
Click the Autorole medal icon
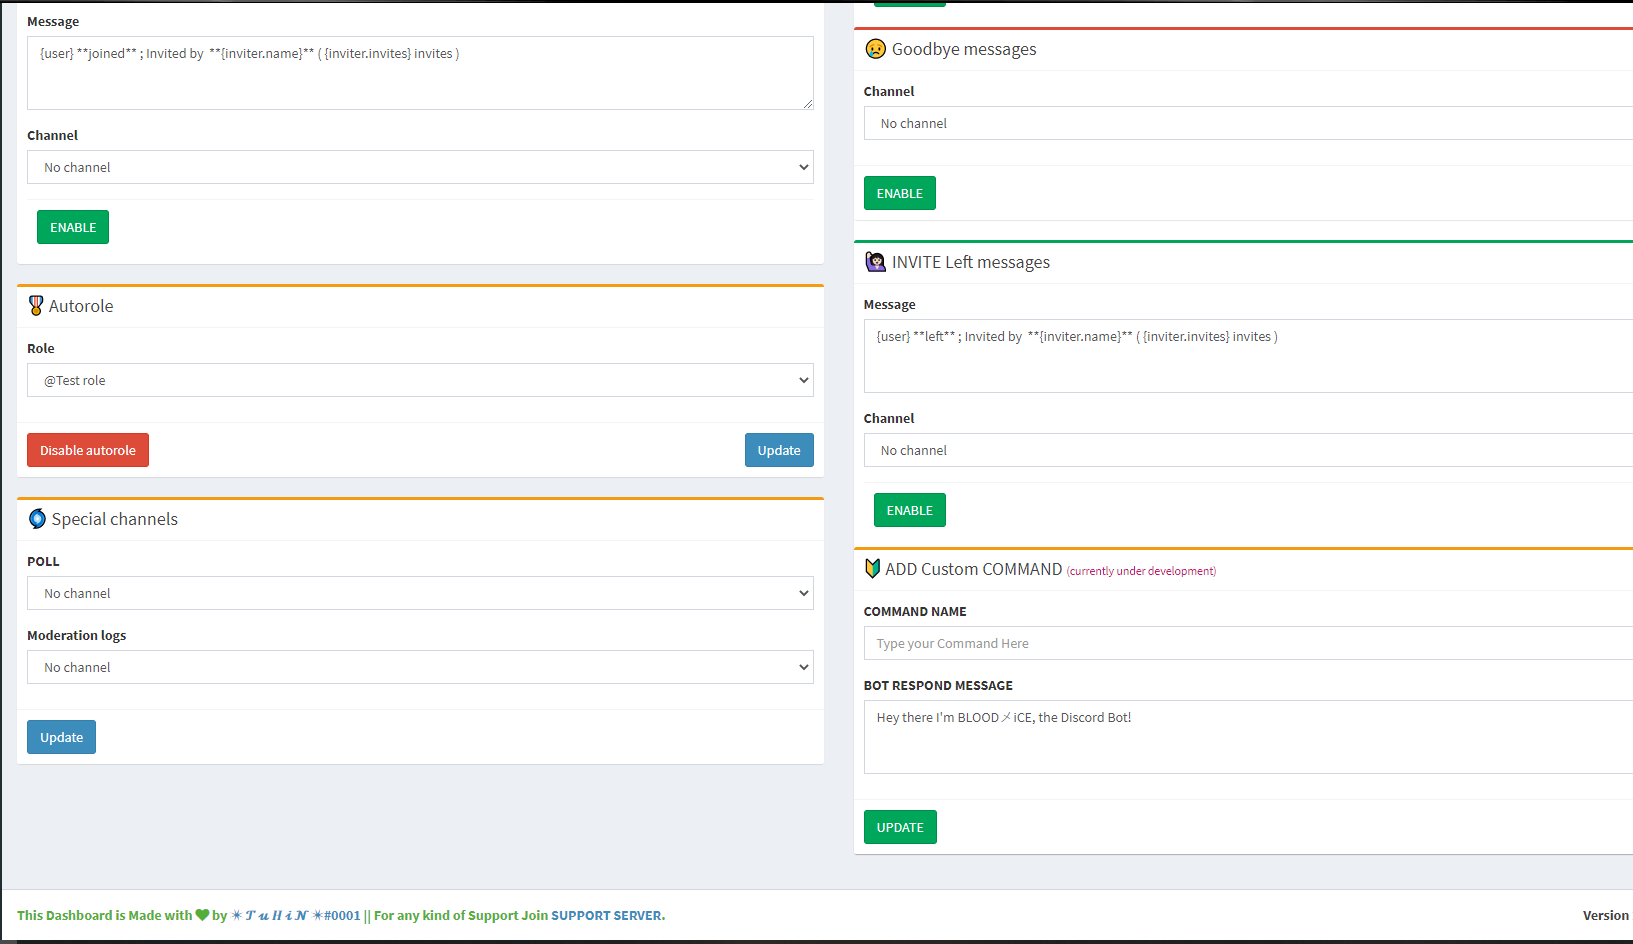click(x=36, y=306)
